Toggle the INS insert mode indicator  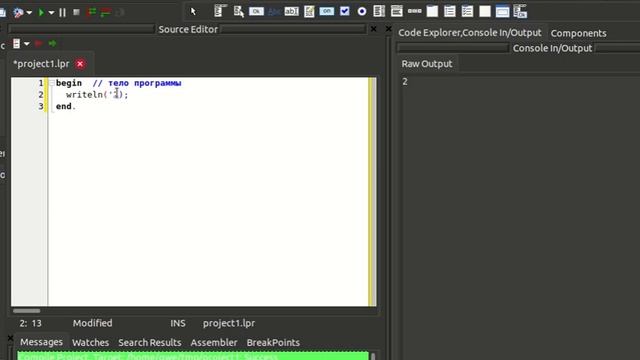point(178,323)
